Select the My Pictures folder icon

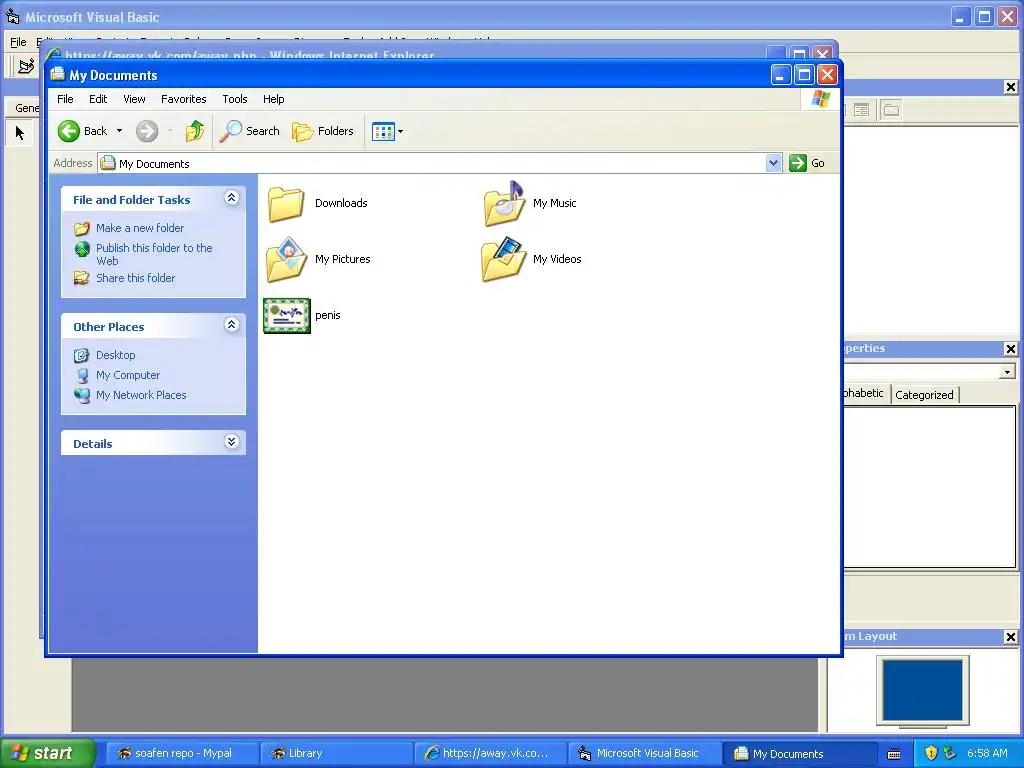[286, 259]
